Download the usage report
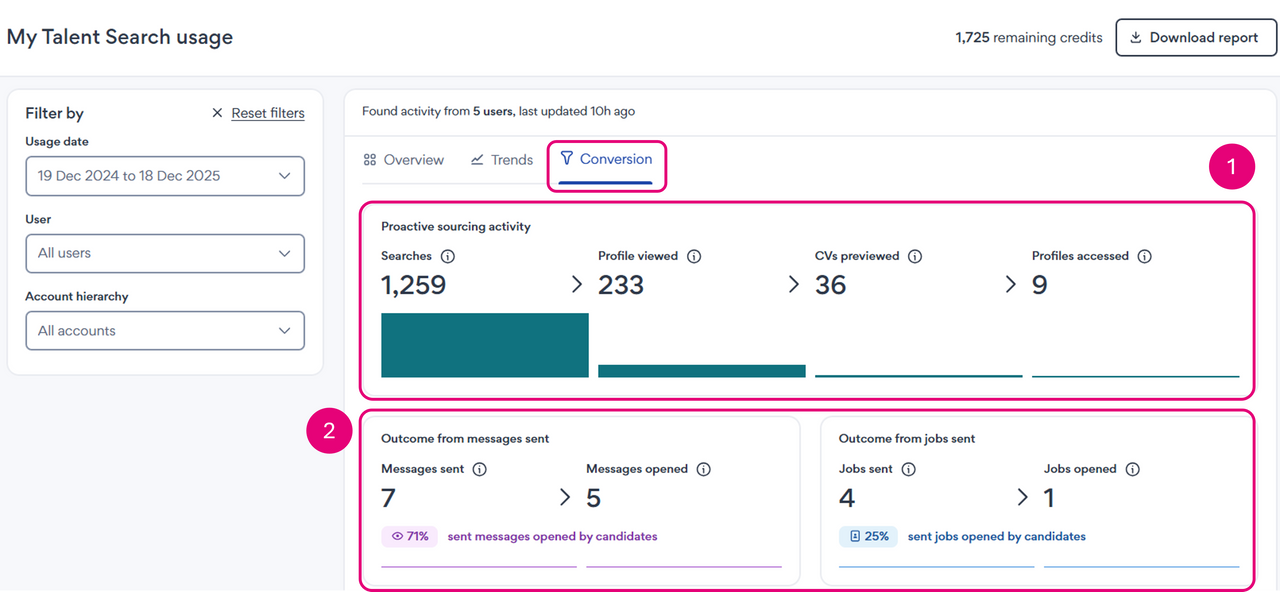Screen dimensions: 1280x592 coord(1195,38)
